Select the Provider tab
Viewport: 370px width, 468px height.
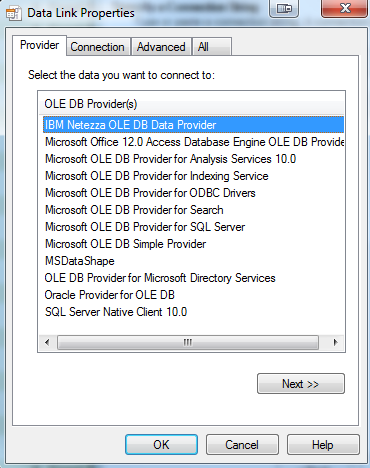click(40, 45)
